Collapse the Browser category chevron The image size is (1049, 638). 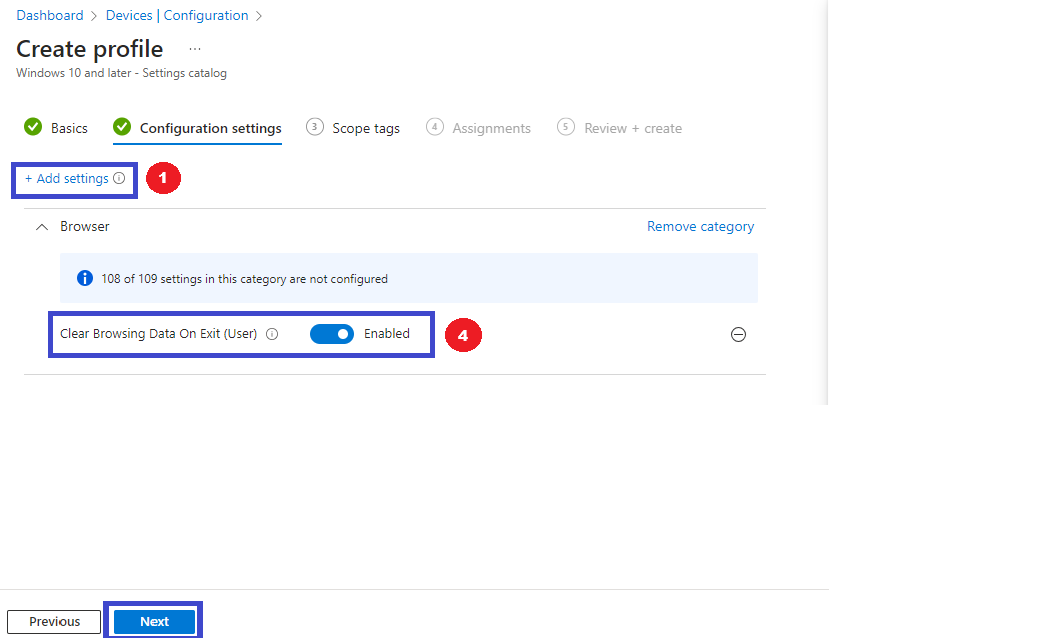pyautogui.click(x=41, y=227)
